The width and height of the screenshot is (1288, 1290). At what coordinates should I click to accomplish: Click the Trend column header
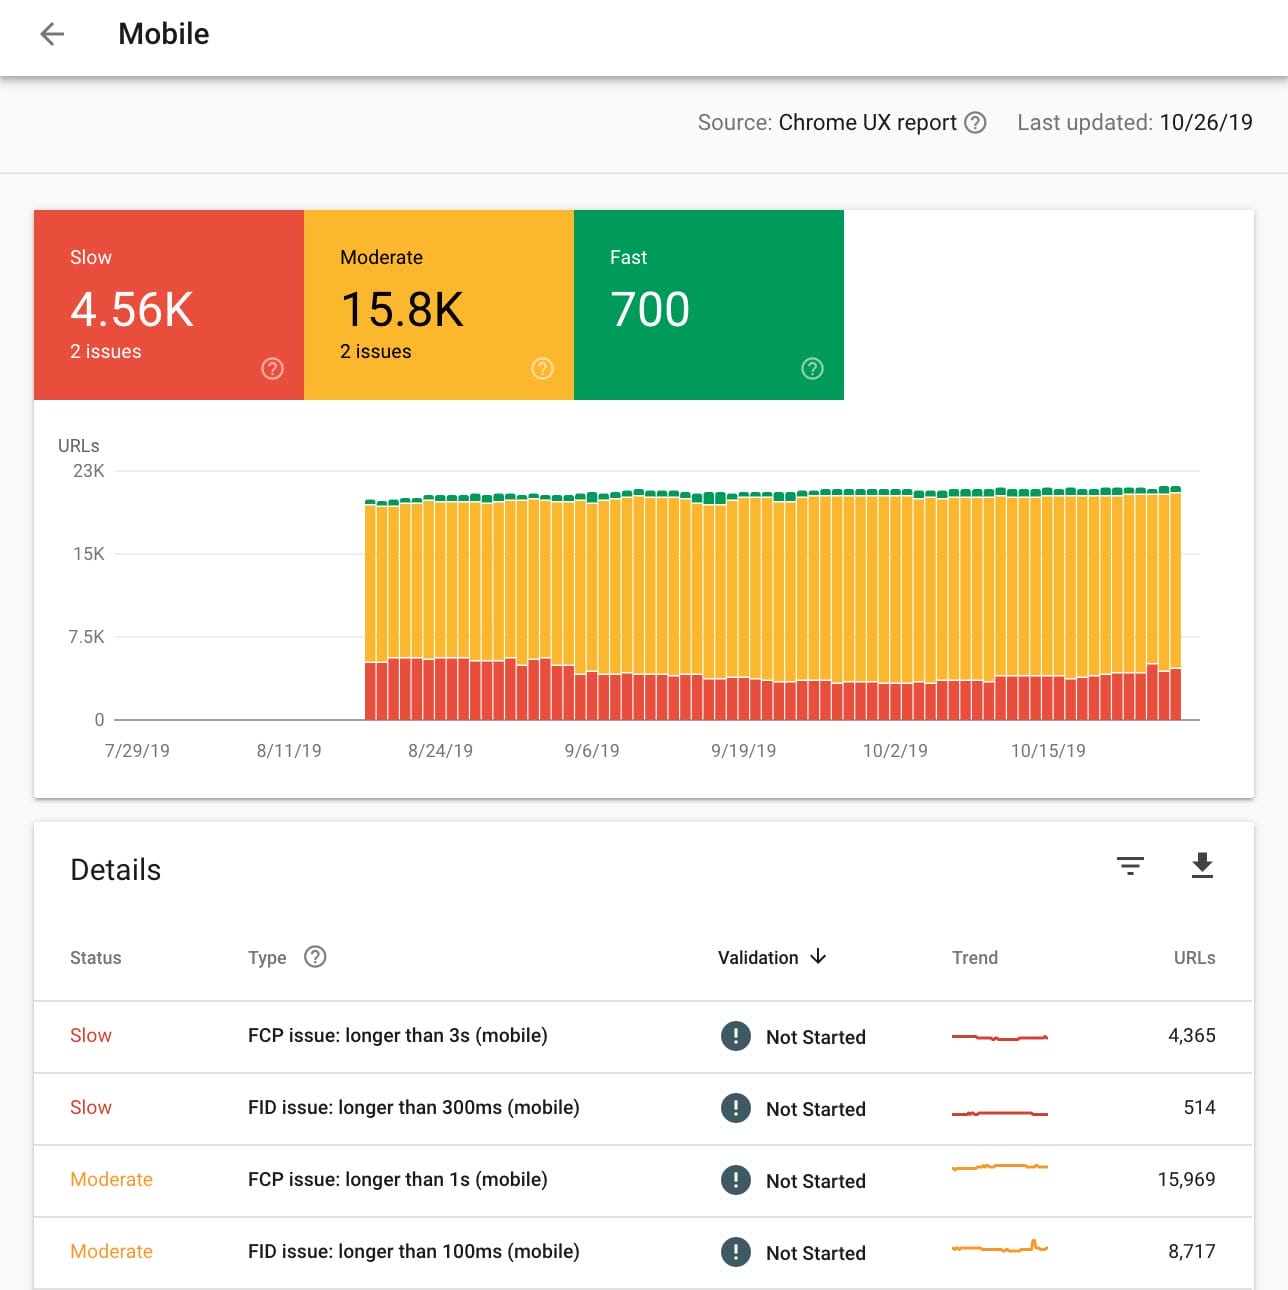974,958
